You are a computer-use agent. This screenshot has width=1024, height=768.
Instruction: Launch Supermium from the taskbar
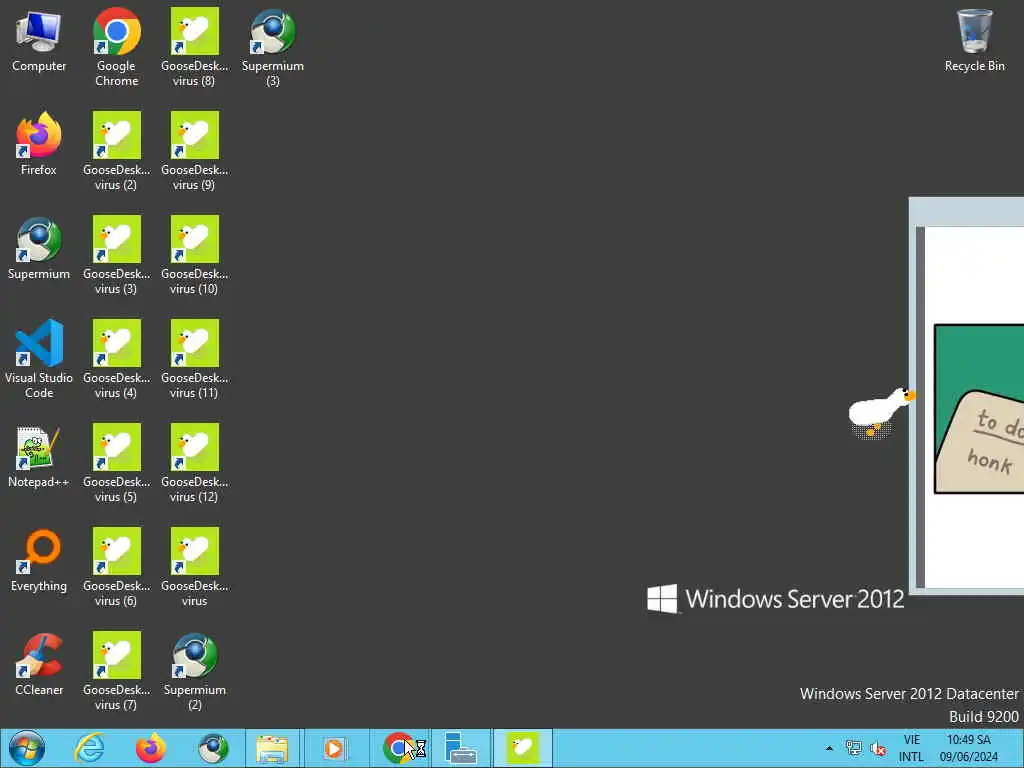click(x=213, y=748)
